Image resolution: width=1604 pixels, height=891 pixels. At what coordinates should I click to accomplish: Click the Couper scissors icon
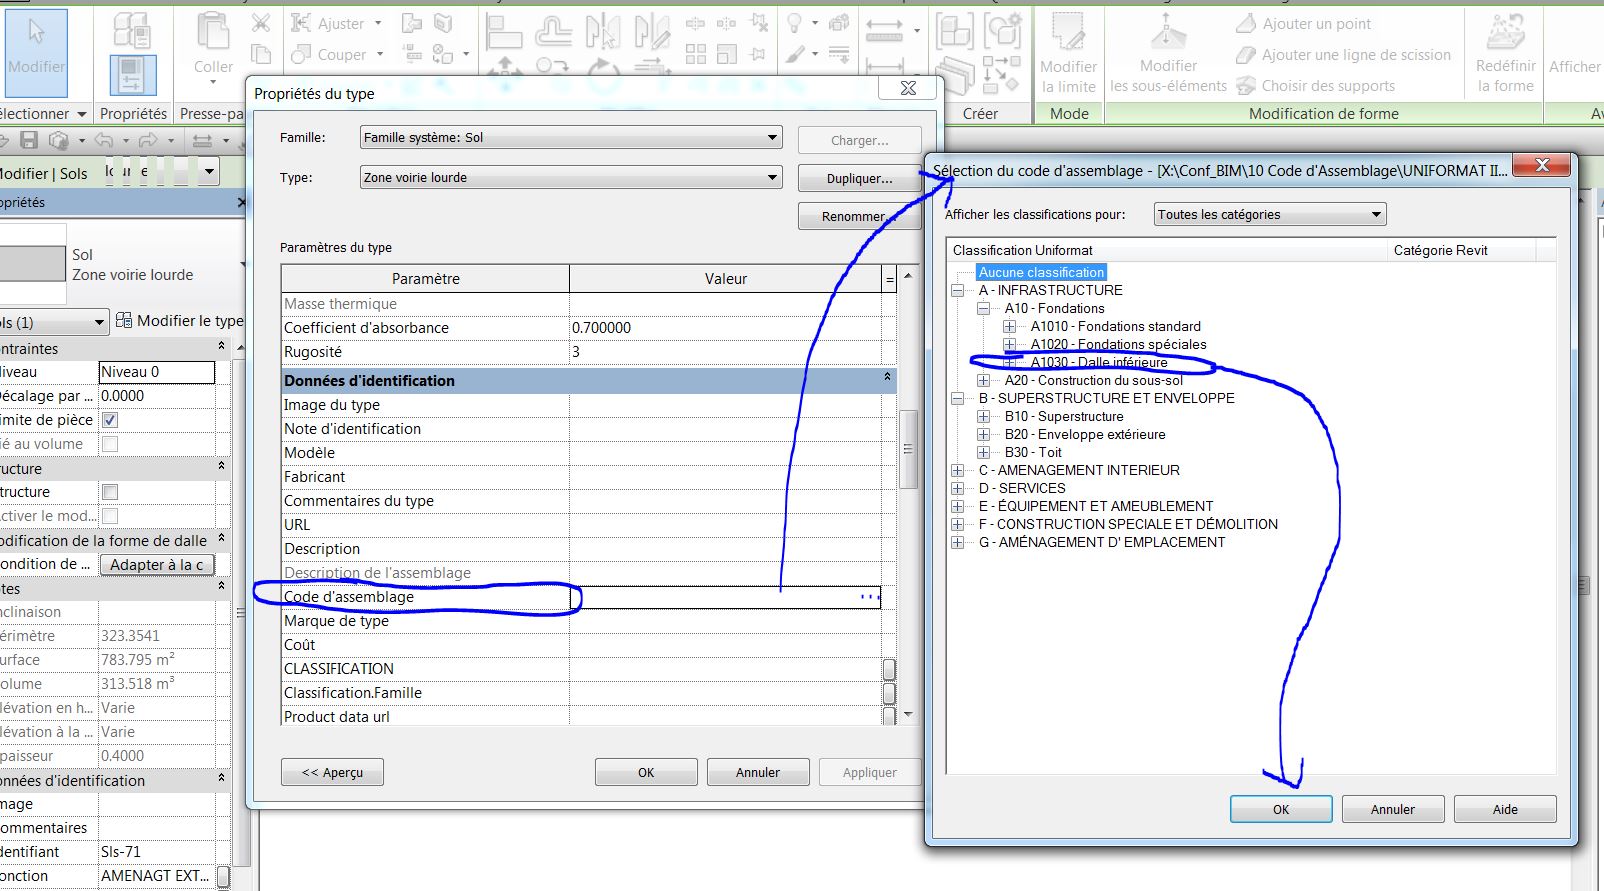(260, 22)
